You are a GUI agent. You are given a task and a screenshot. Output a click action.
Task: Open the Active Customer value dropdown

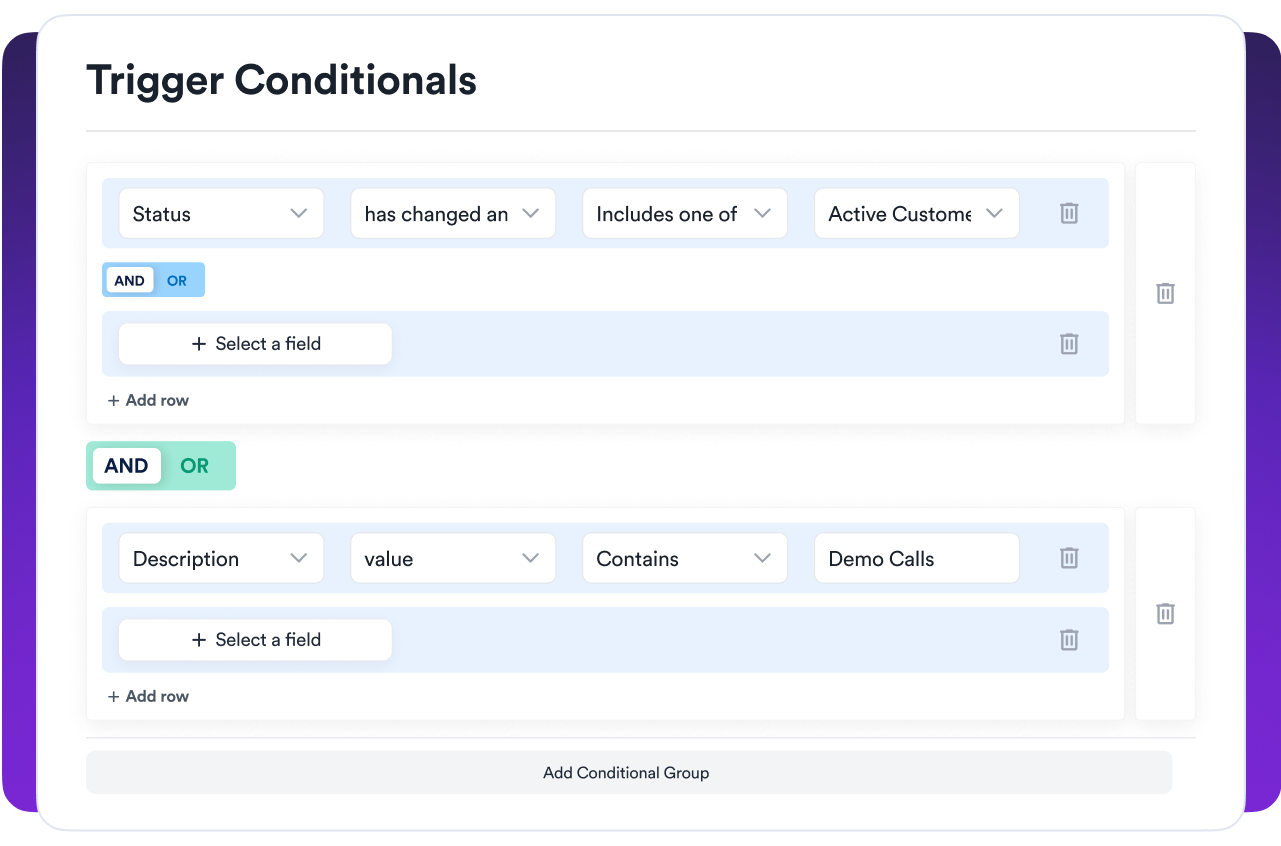tap(917, 214)
